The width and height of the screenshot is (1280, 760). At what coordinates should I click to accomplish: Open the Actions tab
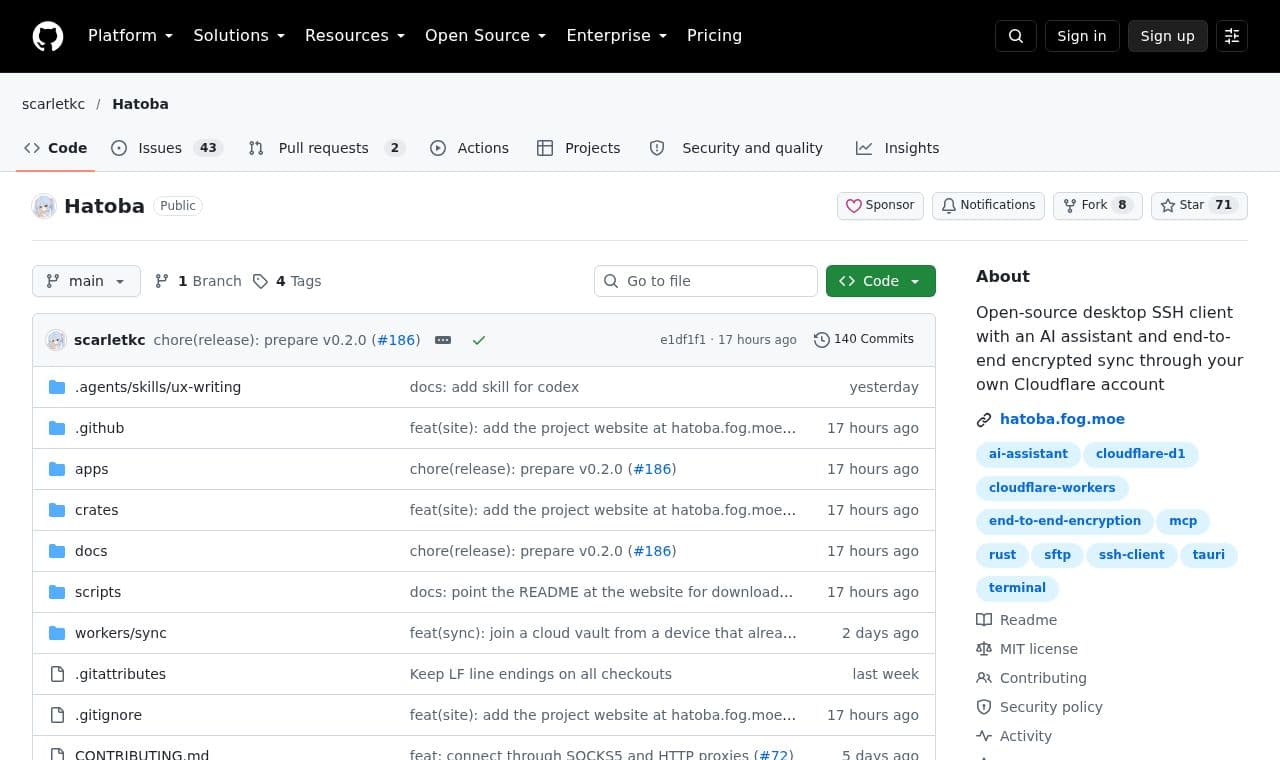coord(469,148)
